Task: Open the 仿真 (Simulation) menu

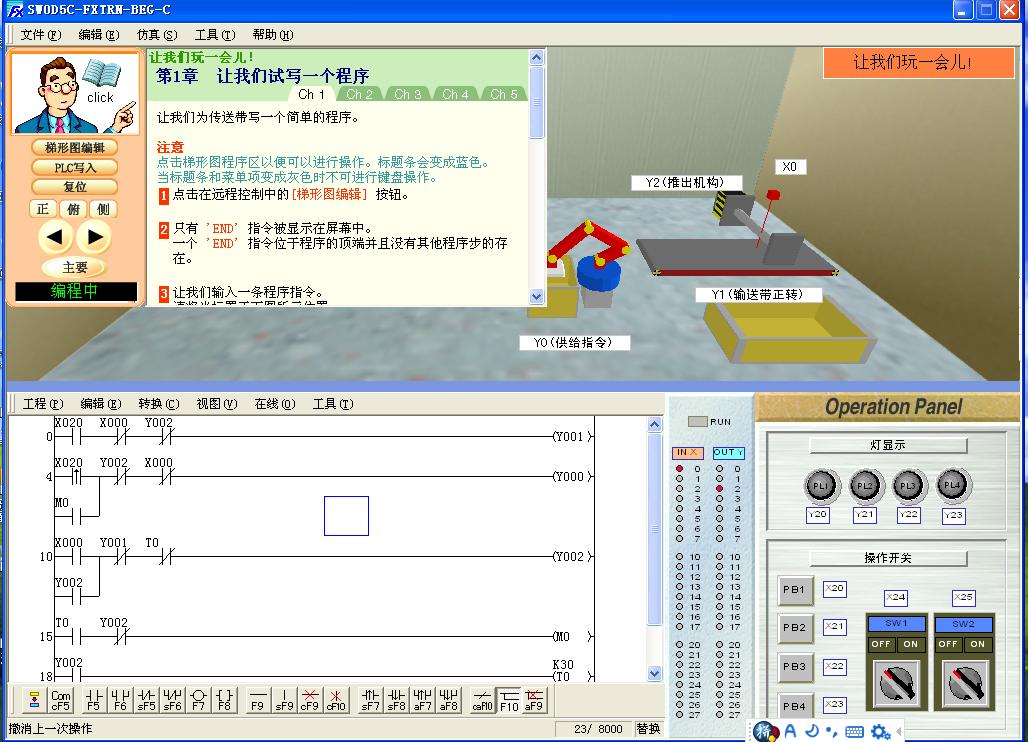Action: (x=156, y=35)
